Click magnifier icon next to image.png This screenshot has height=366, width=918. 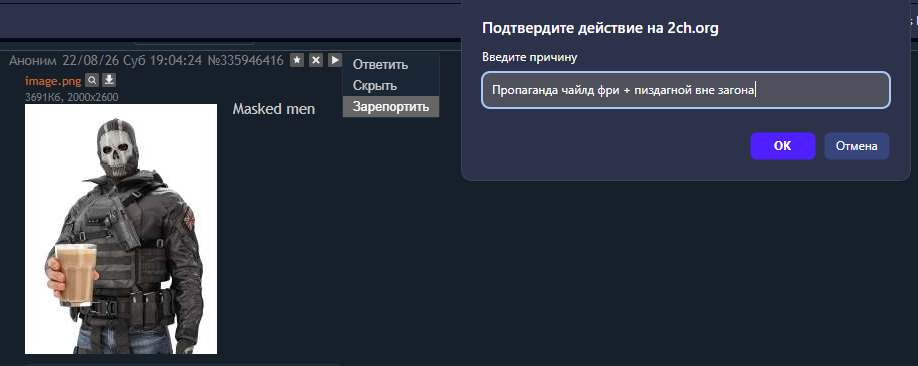point(92,80)
